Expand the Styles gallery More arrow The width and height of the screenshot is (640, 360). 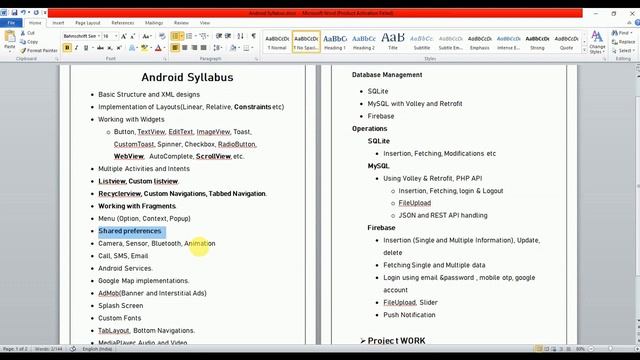click(x=584, y=50)
